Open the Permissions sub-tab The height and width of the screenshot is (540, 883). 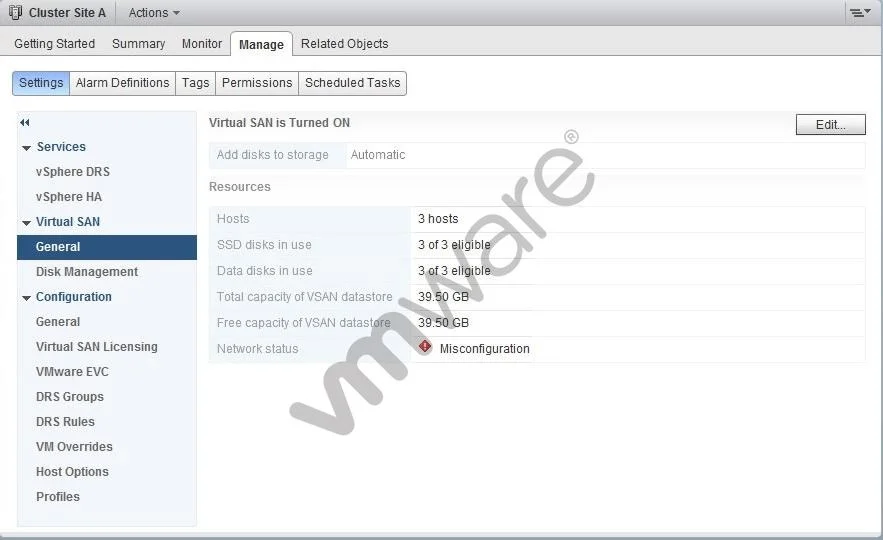pyautogui.click(x=257, y=83)
